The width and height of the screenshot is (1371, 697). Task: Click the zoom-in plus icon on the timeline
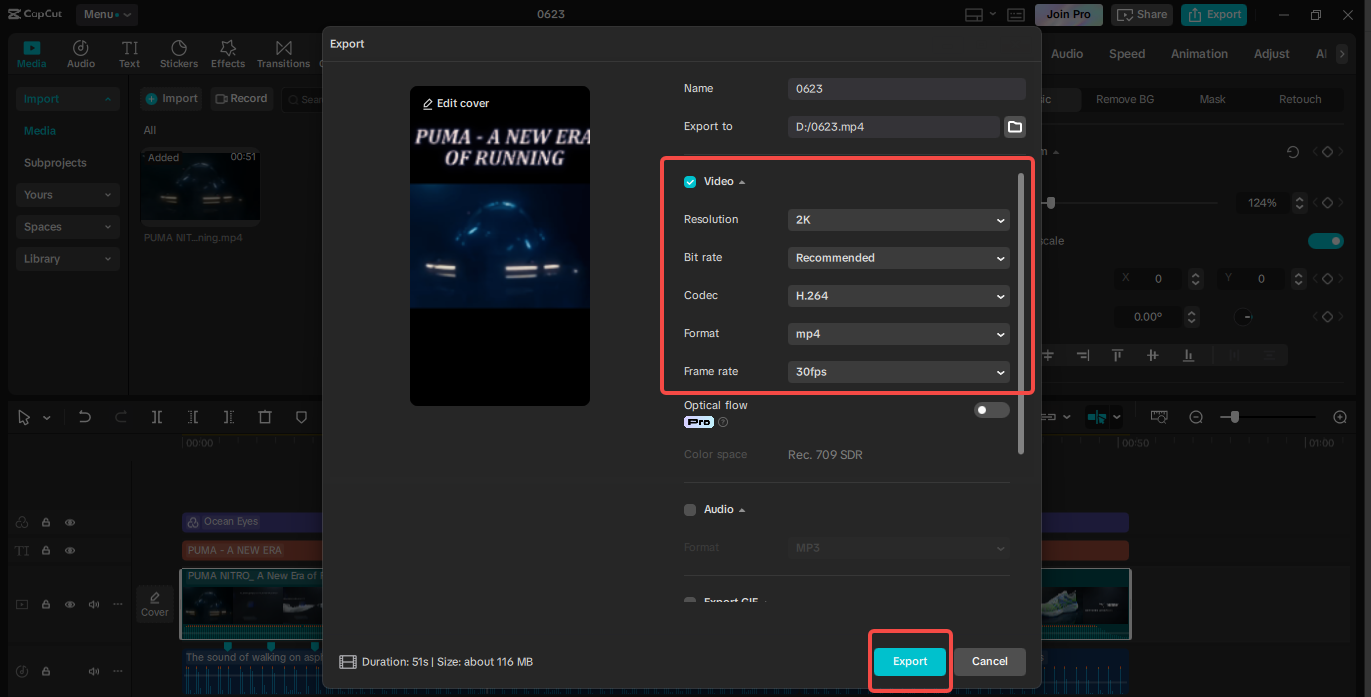[x=1340, y=416]
